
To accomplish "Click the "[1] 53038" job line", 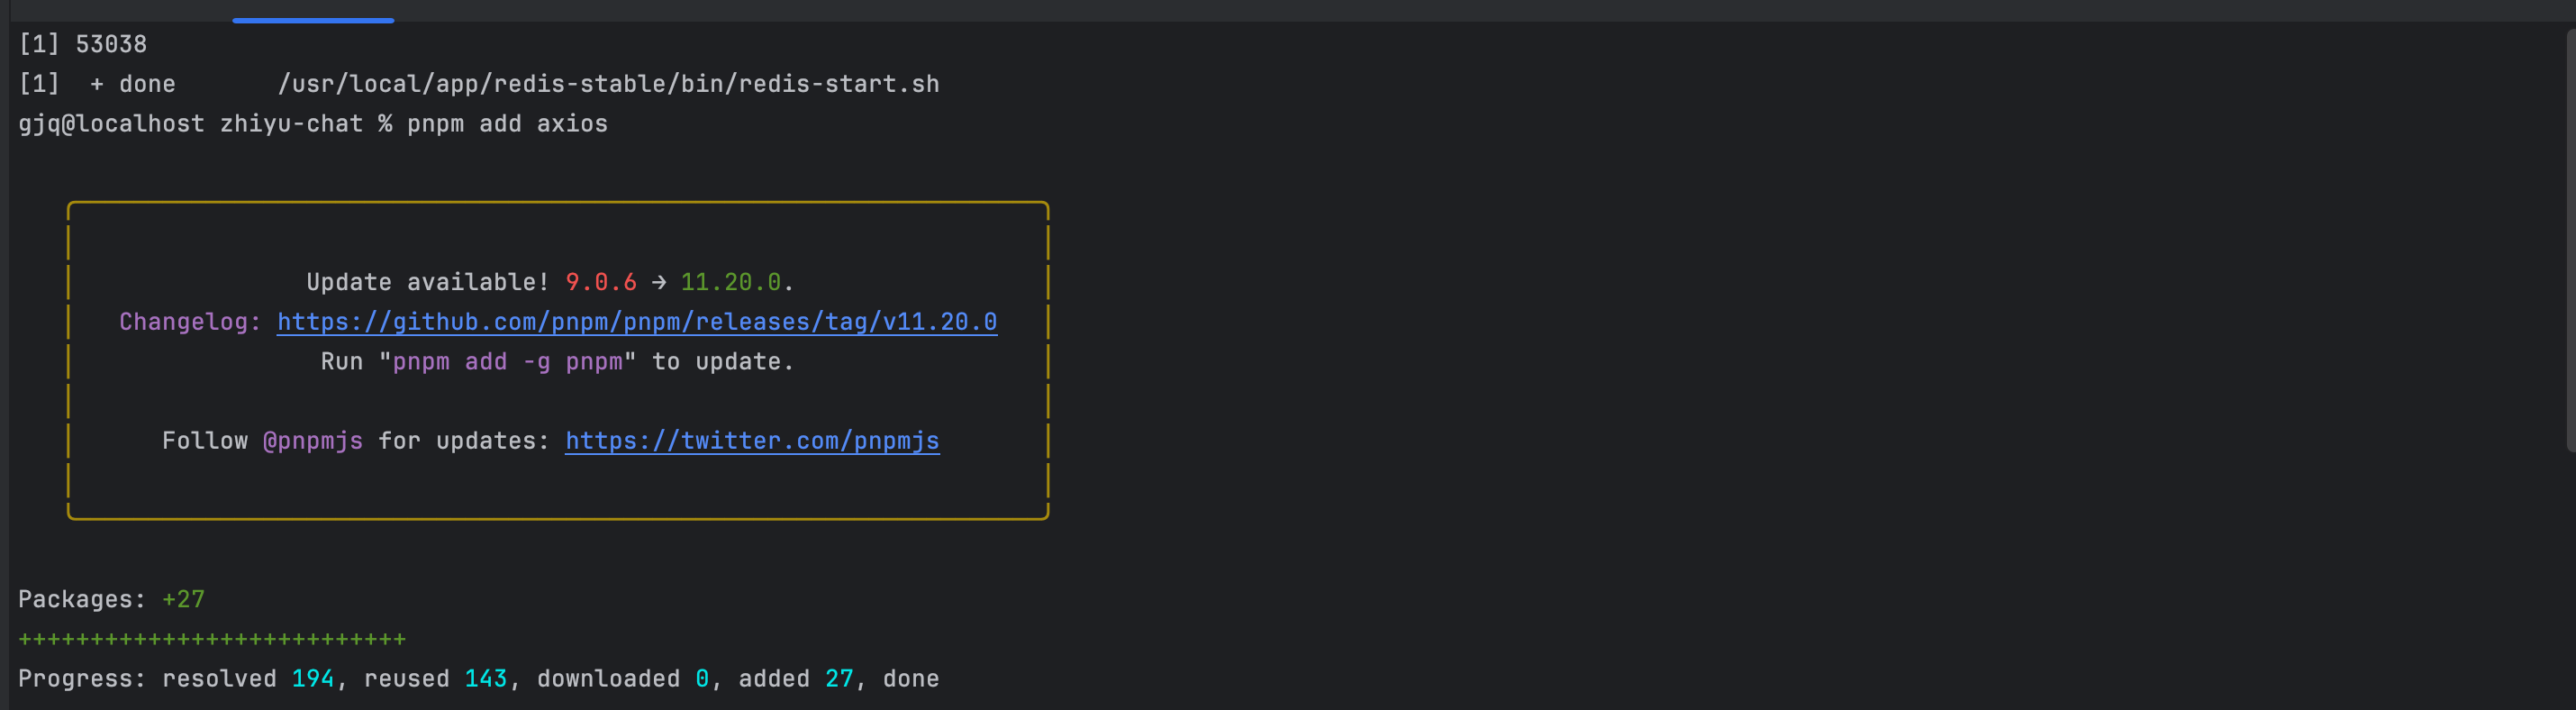I will pos(83,45).
